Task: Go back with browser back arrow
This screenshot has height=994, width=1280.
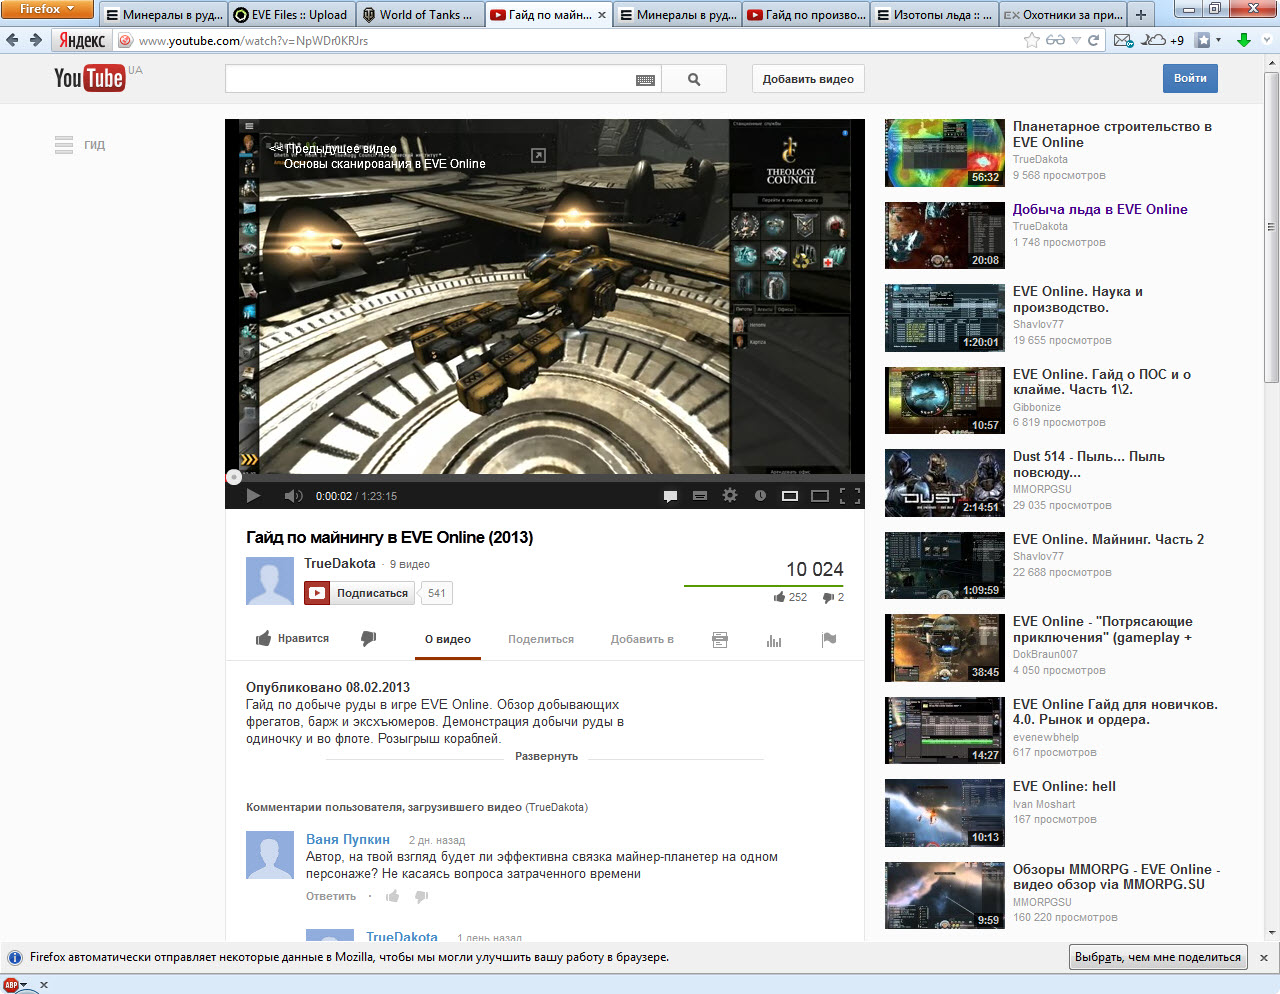Action: tap(12, 40)
